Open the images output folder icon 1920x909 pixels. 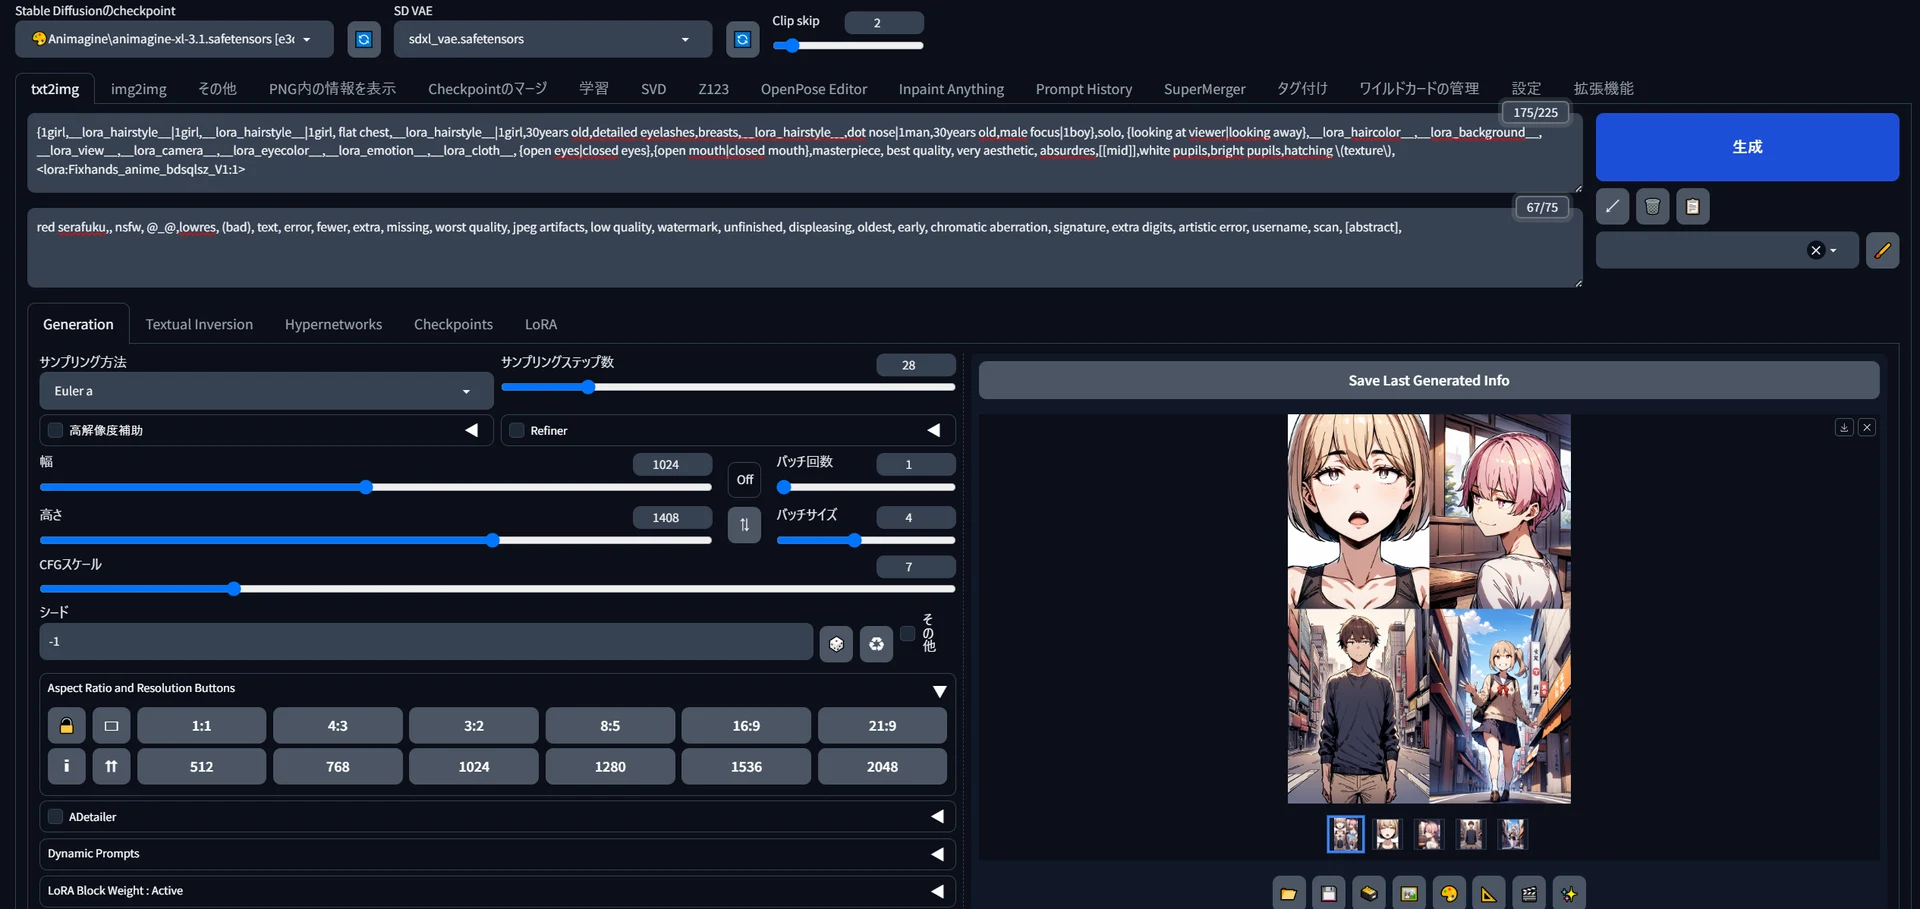coord(1288,893)
